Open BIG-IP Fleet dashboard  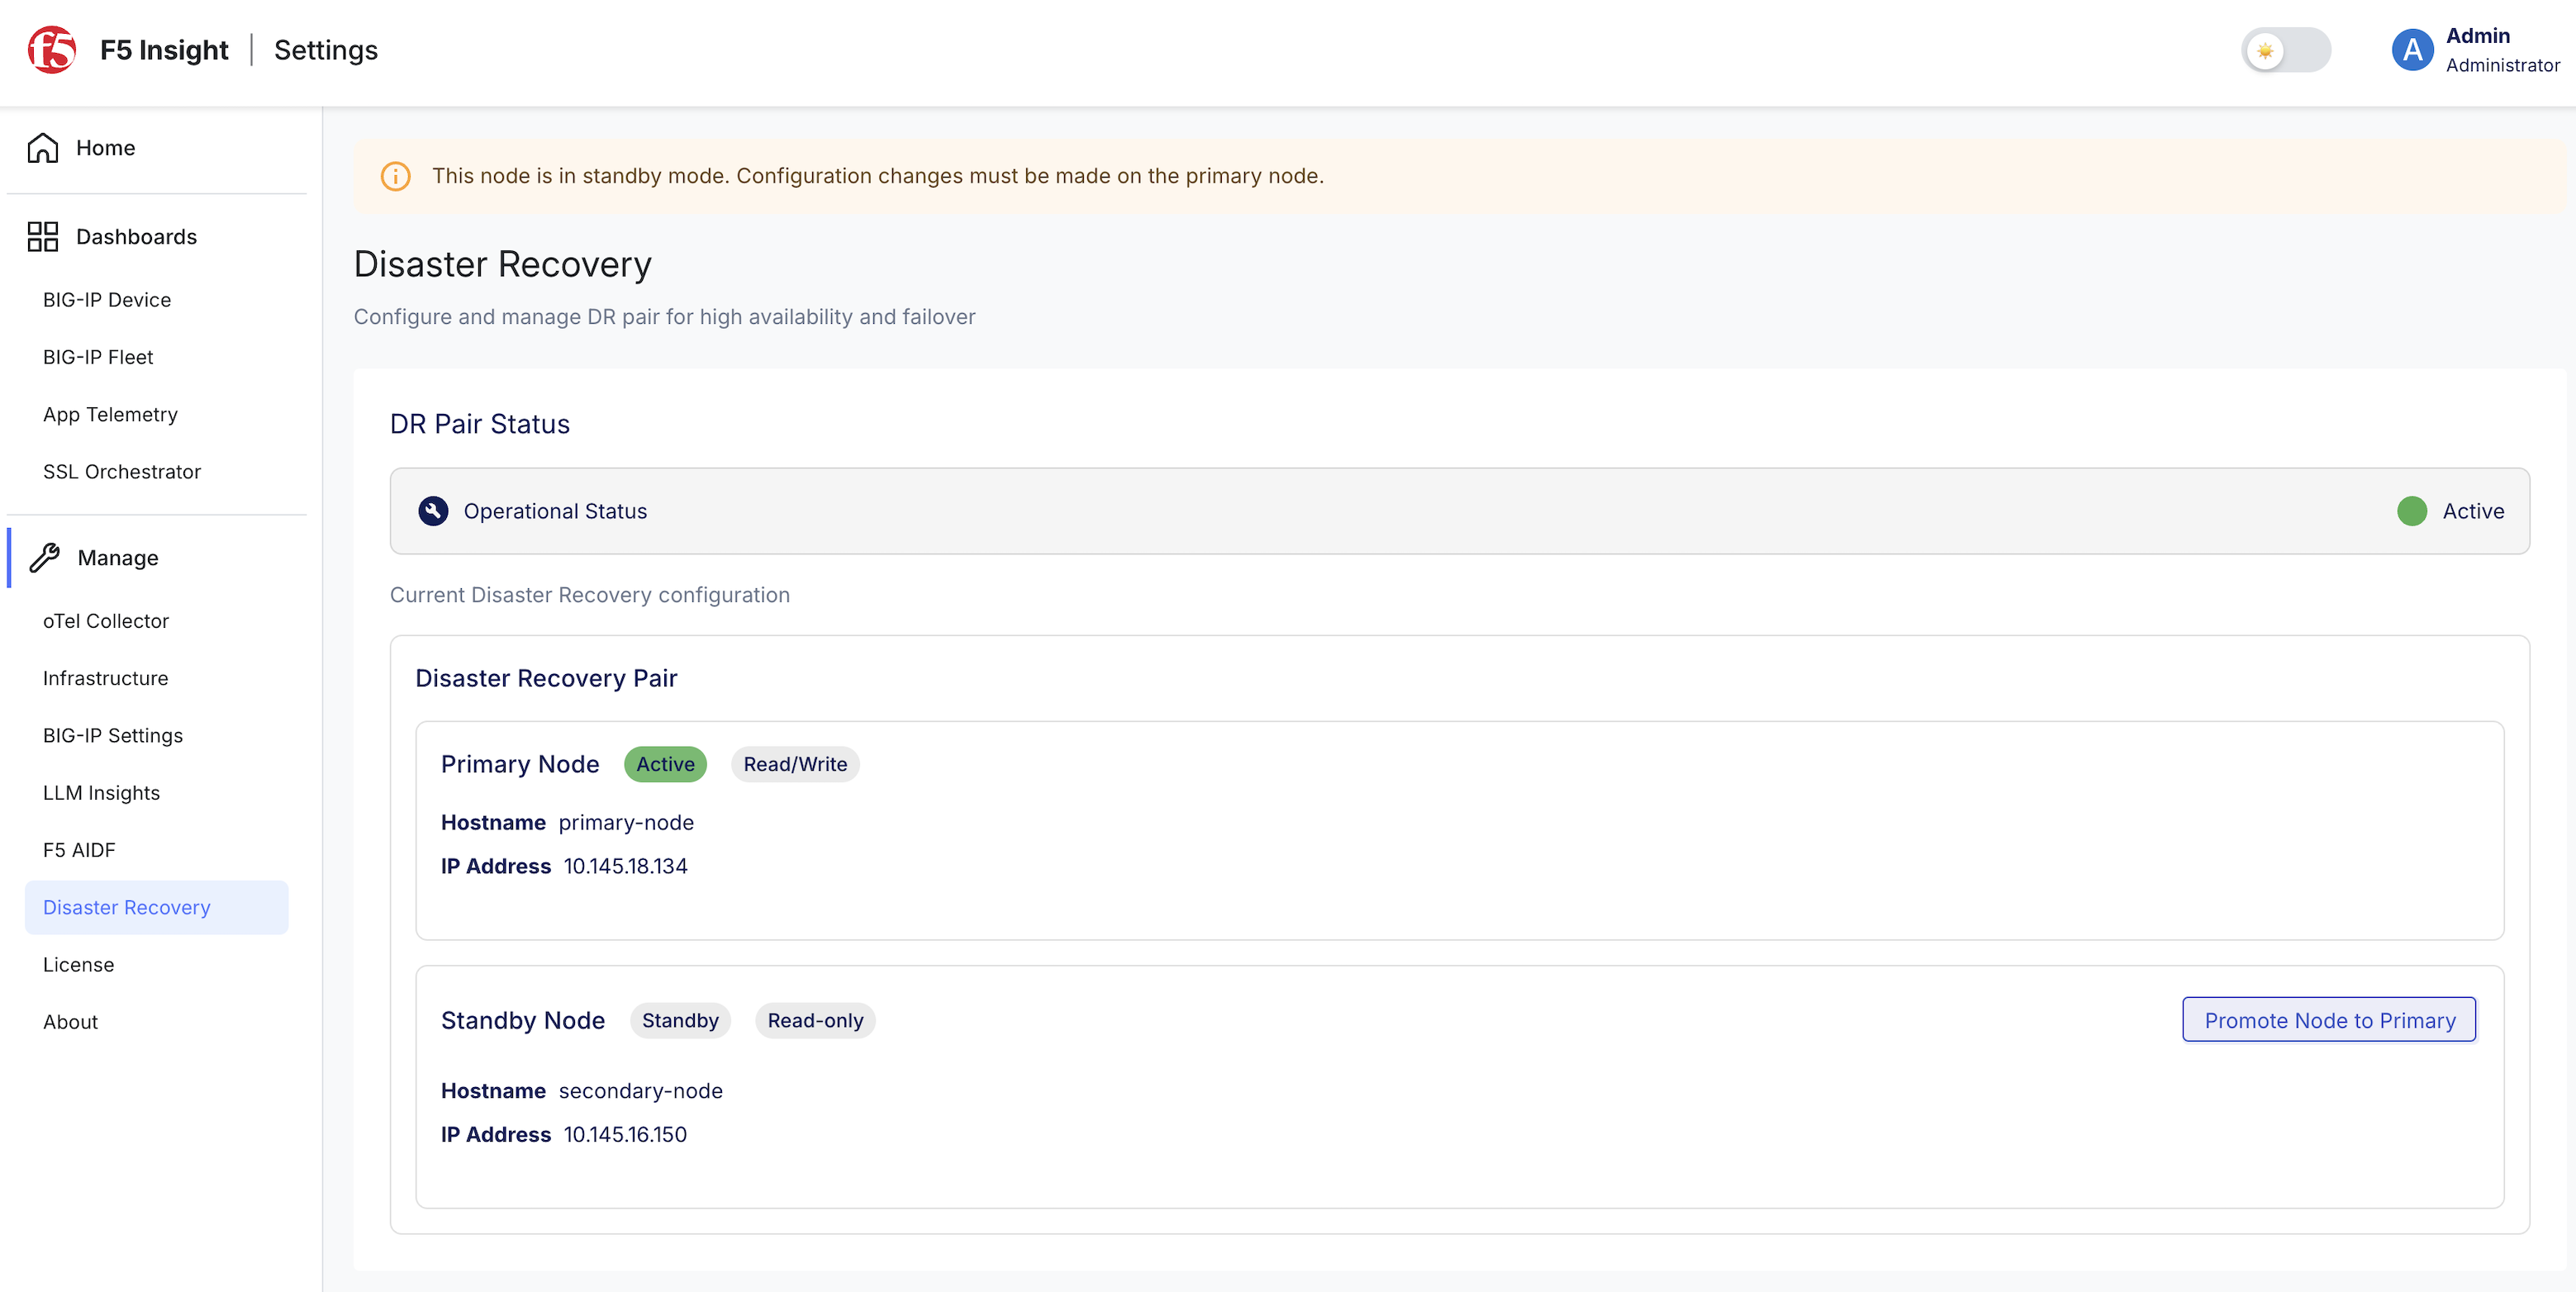[98, 357]
